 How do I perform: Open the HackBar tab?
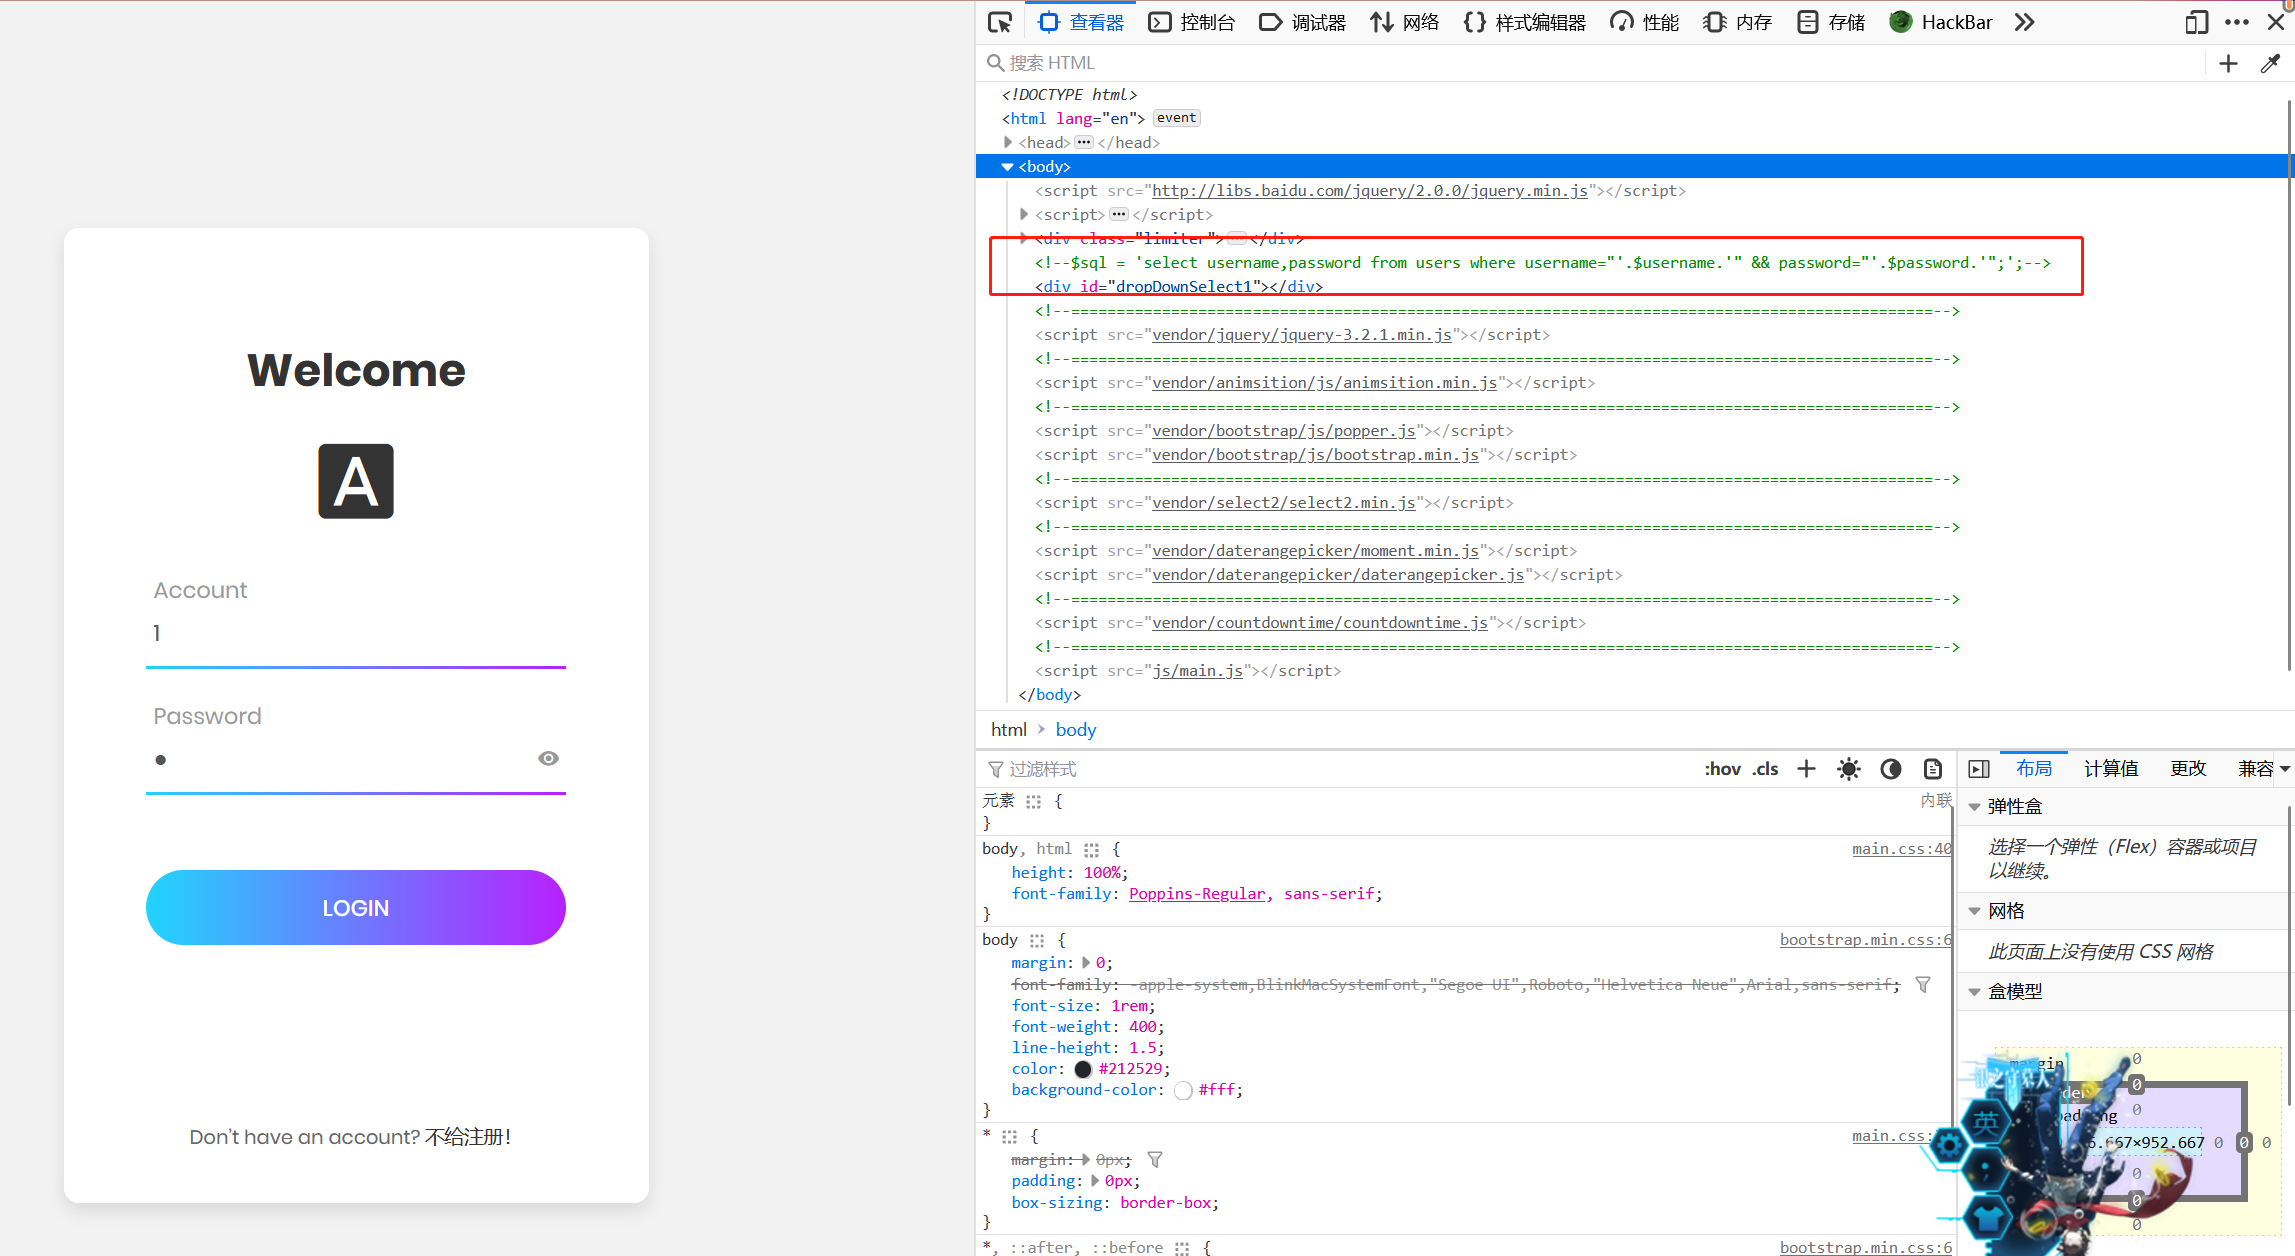(1941, 22)
